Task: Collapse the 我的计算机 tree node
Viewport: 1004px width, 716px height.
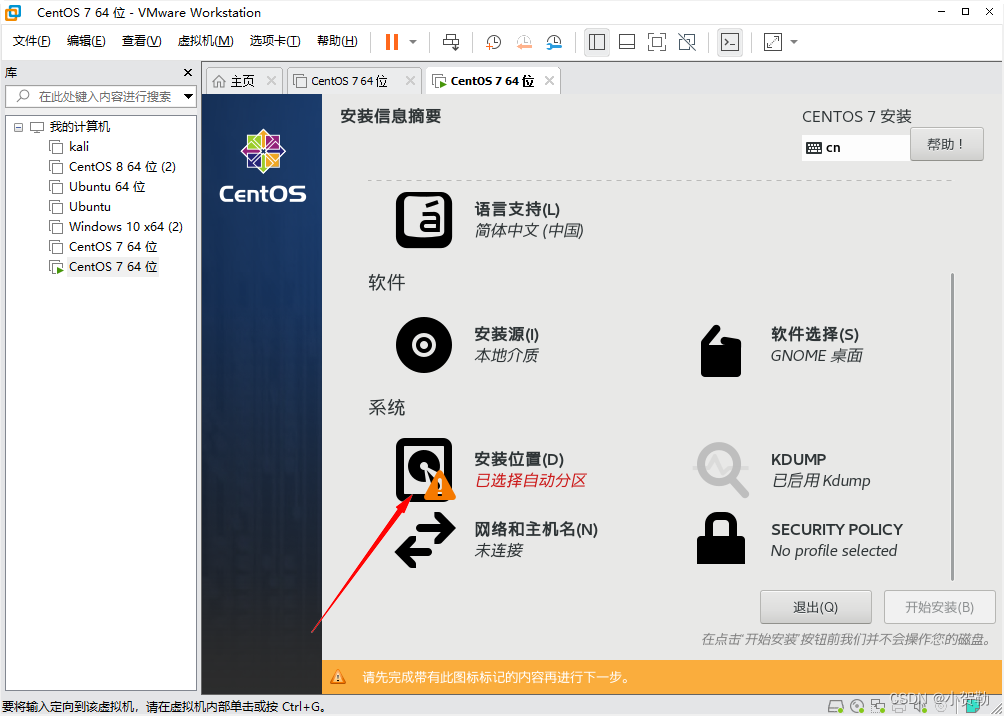Action: click(x=19, y=127)
